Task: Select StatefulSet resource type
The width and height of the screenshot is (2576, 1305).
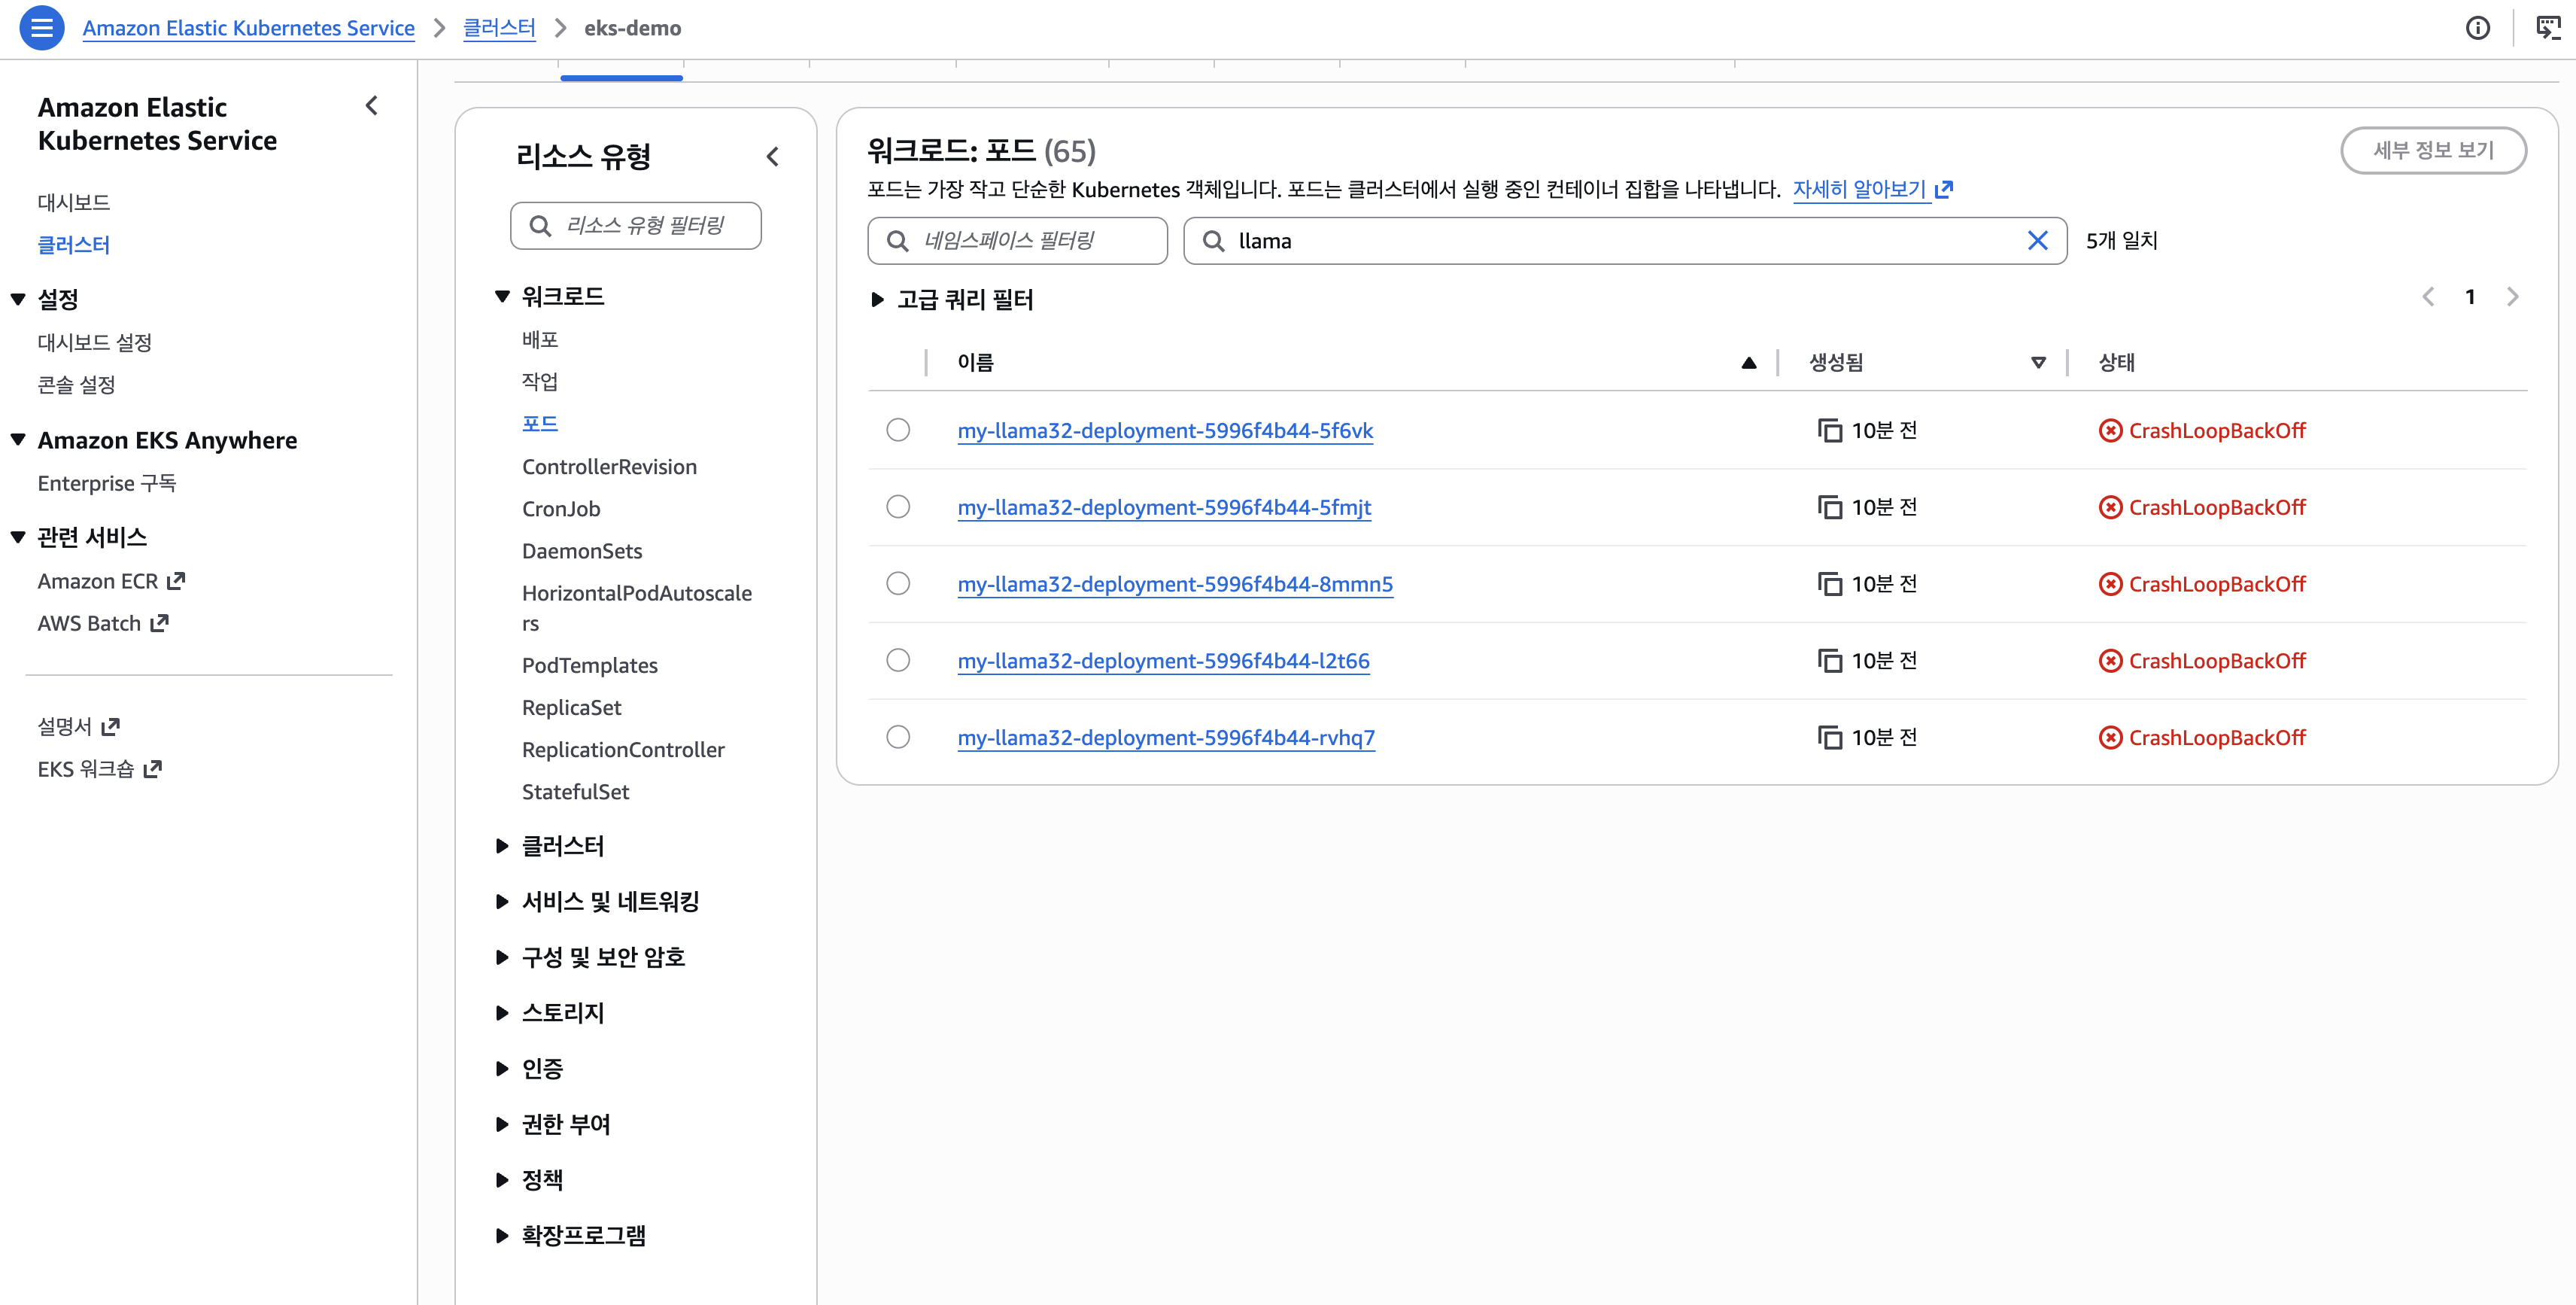Action: tap(575, 792)
